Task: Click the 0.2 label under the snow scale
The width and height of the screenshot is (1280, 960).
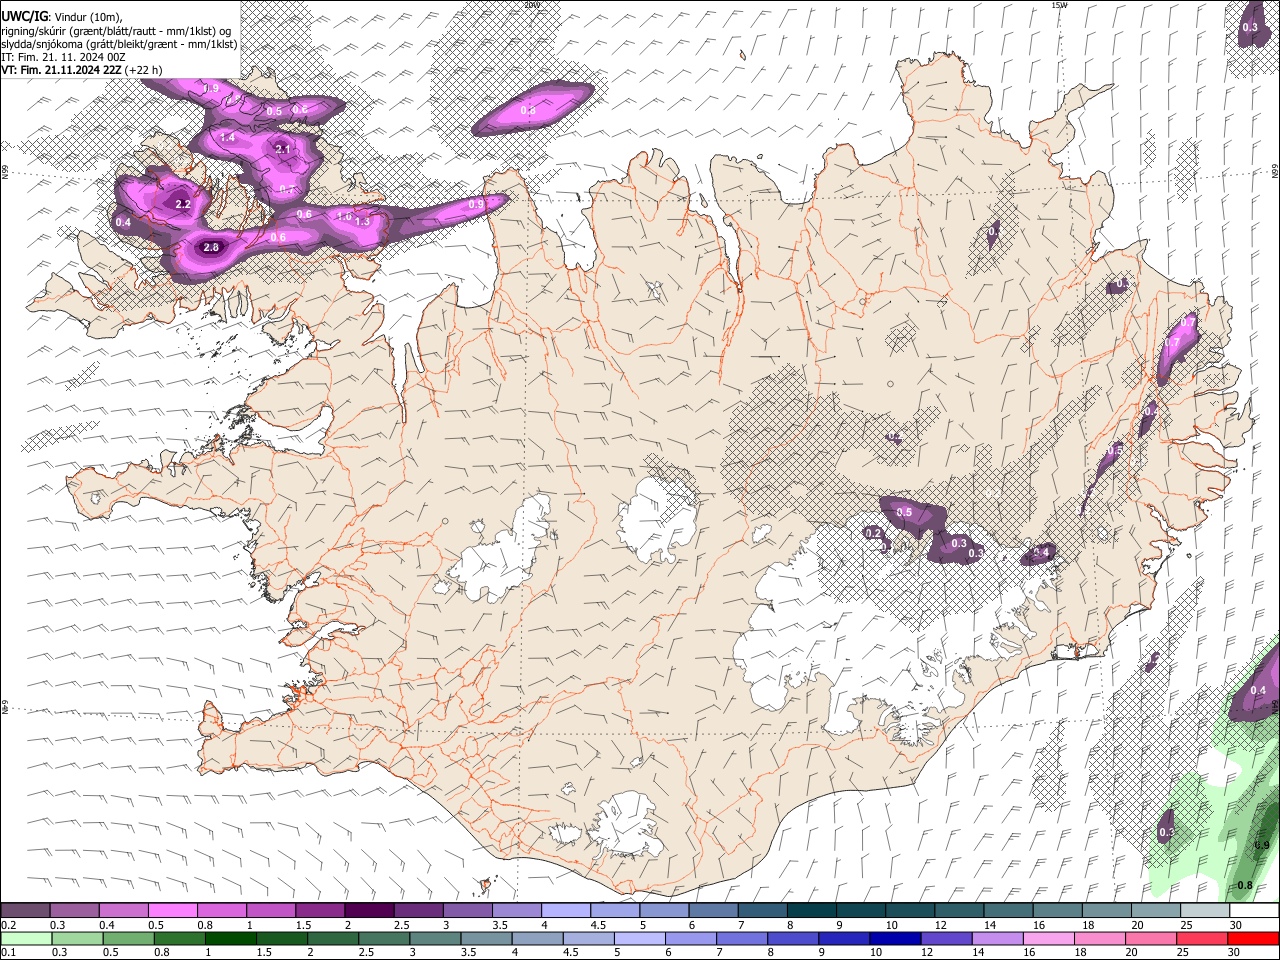Action: coord(8,925)
